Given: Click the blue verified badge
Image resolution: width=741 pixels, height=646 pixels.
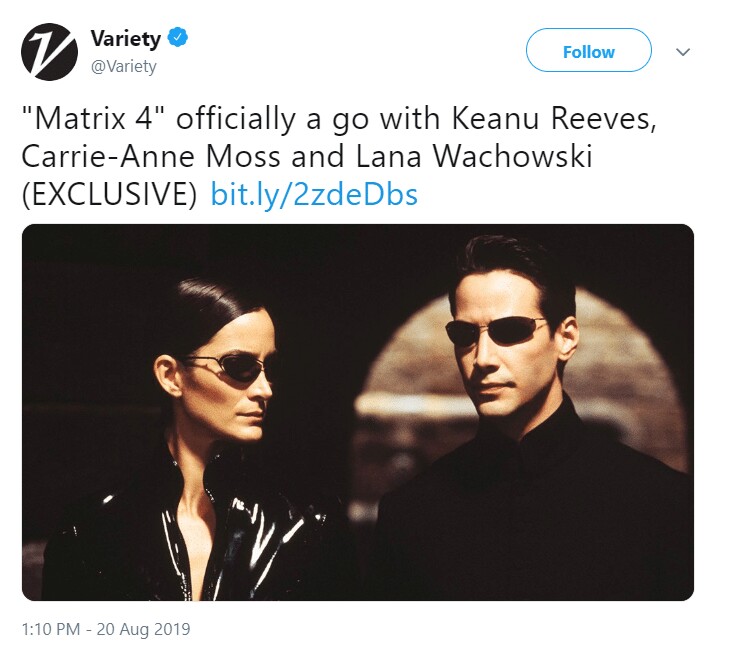Looking at the screenshot, I should [177, 40].
